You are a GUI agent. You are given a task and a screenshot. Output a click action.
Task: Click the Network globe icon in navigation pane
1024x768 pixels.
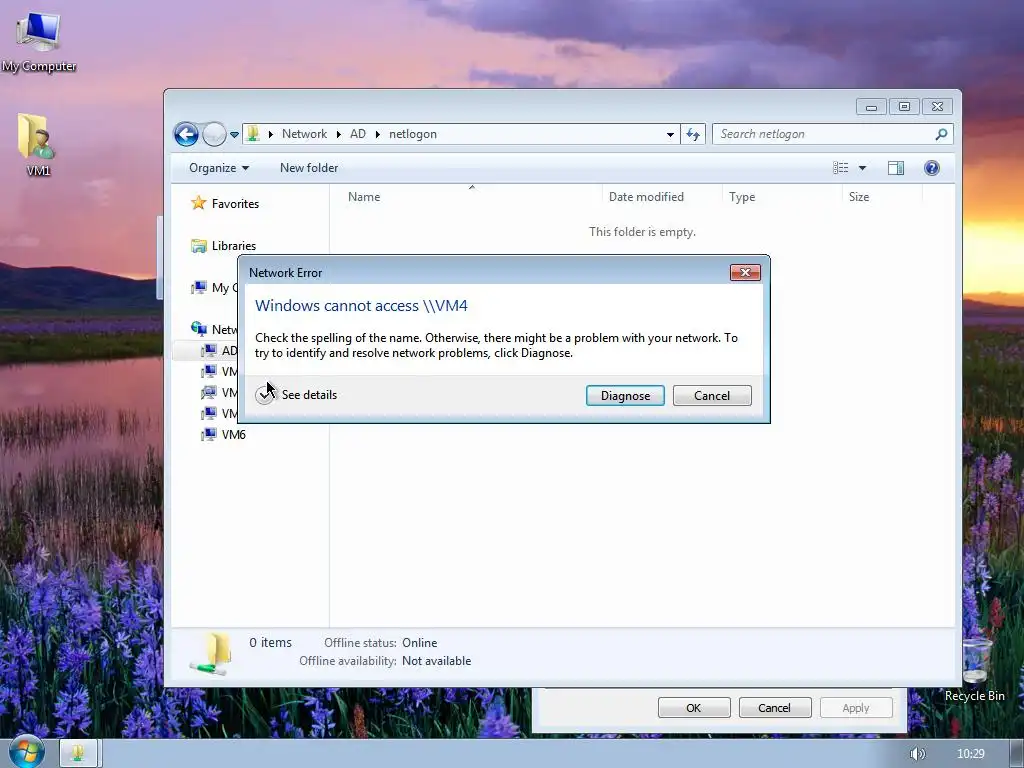[199, 329]
